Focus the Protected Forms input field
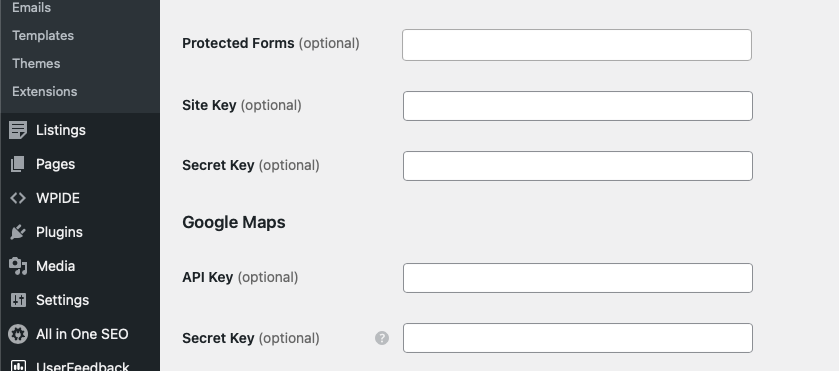This screenshot has height=371, width=839. (577, 45)
